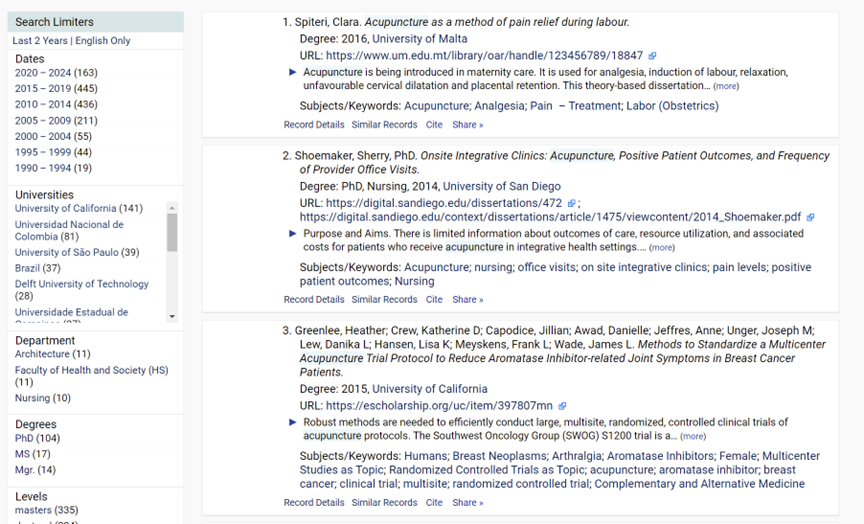This screenshot has height=524, width=864.
Task: Open digital.sandiego.edu dissertations/472 URL
Action: 444,203
